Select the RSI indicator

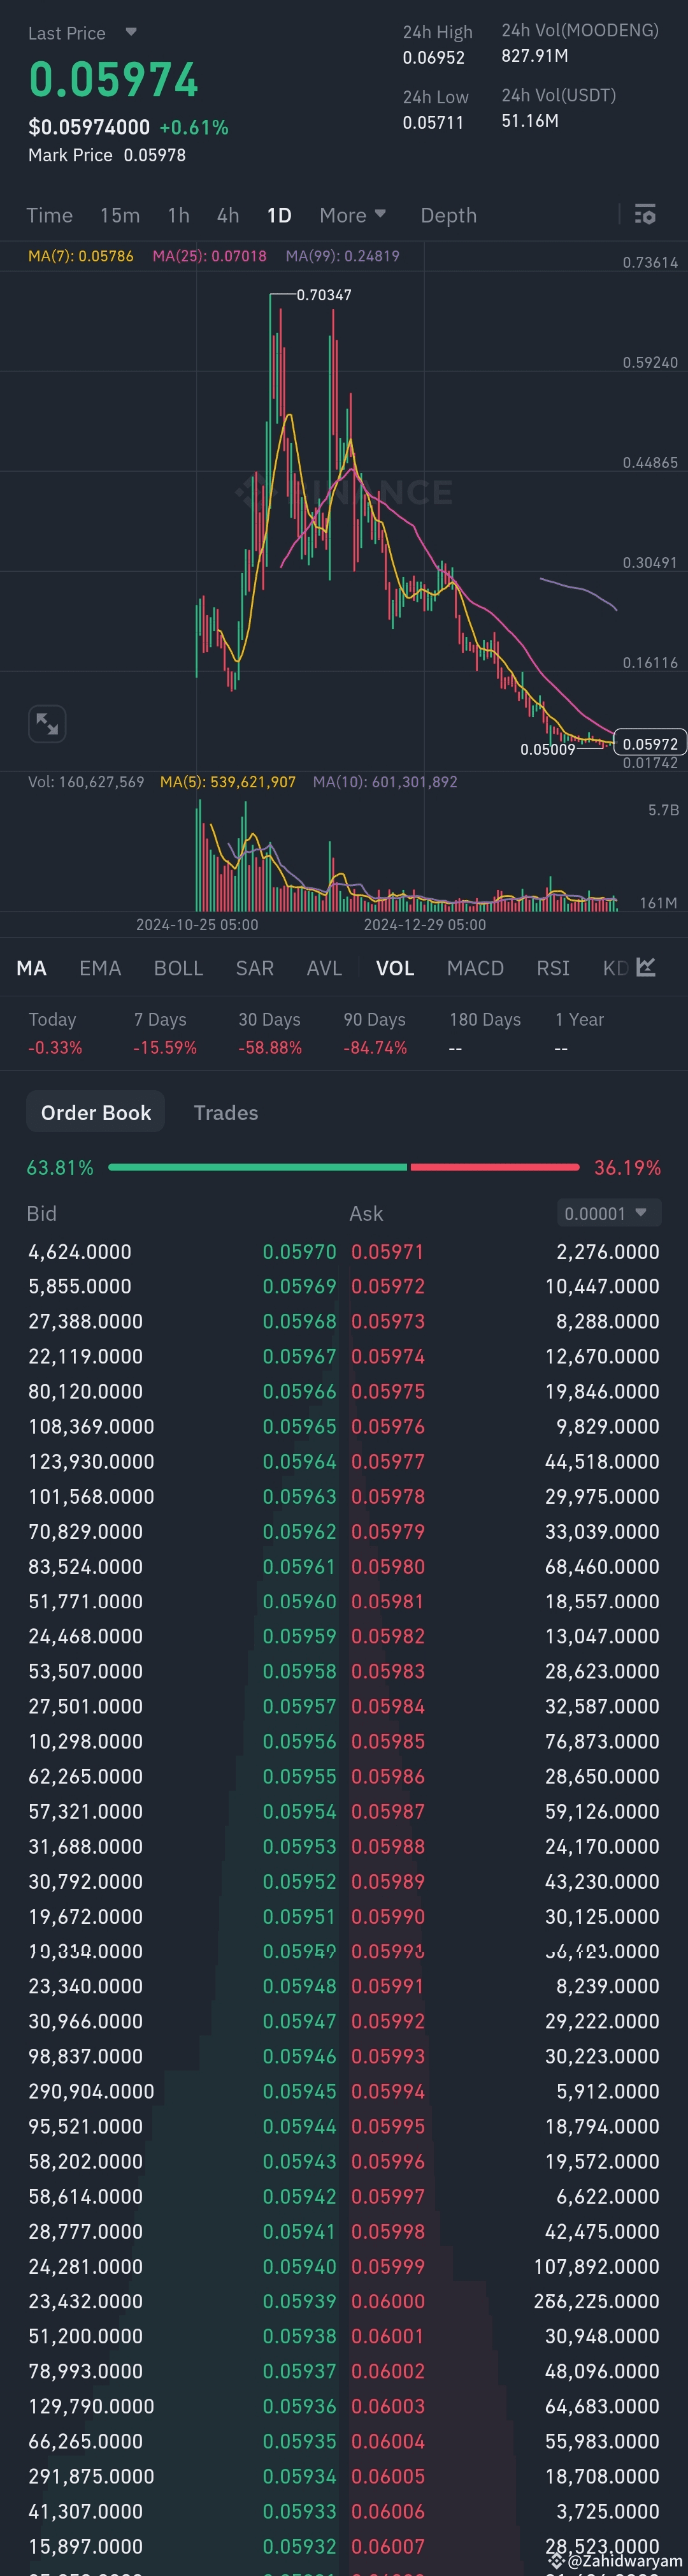click(x=552, y=967)
